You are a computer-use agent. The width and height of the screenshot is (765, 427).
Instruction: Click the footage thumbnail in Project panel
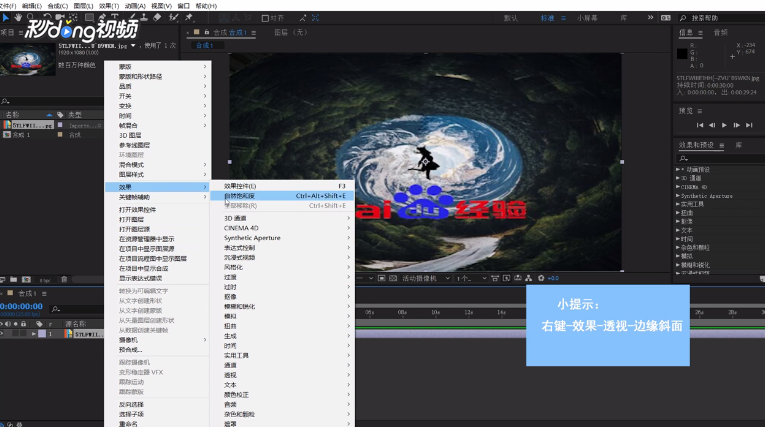tap(27, 60)
